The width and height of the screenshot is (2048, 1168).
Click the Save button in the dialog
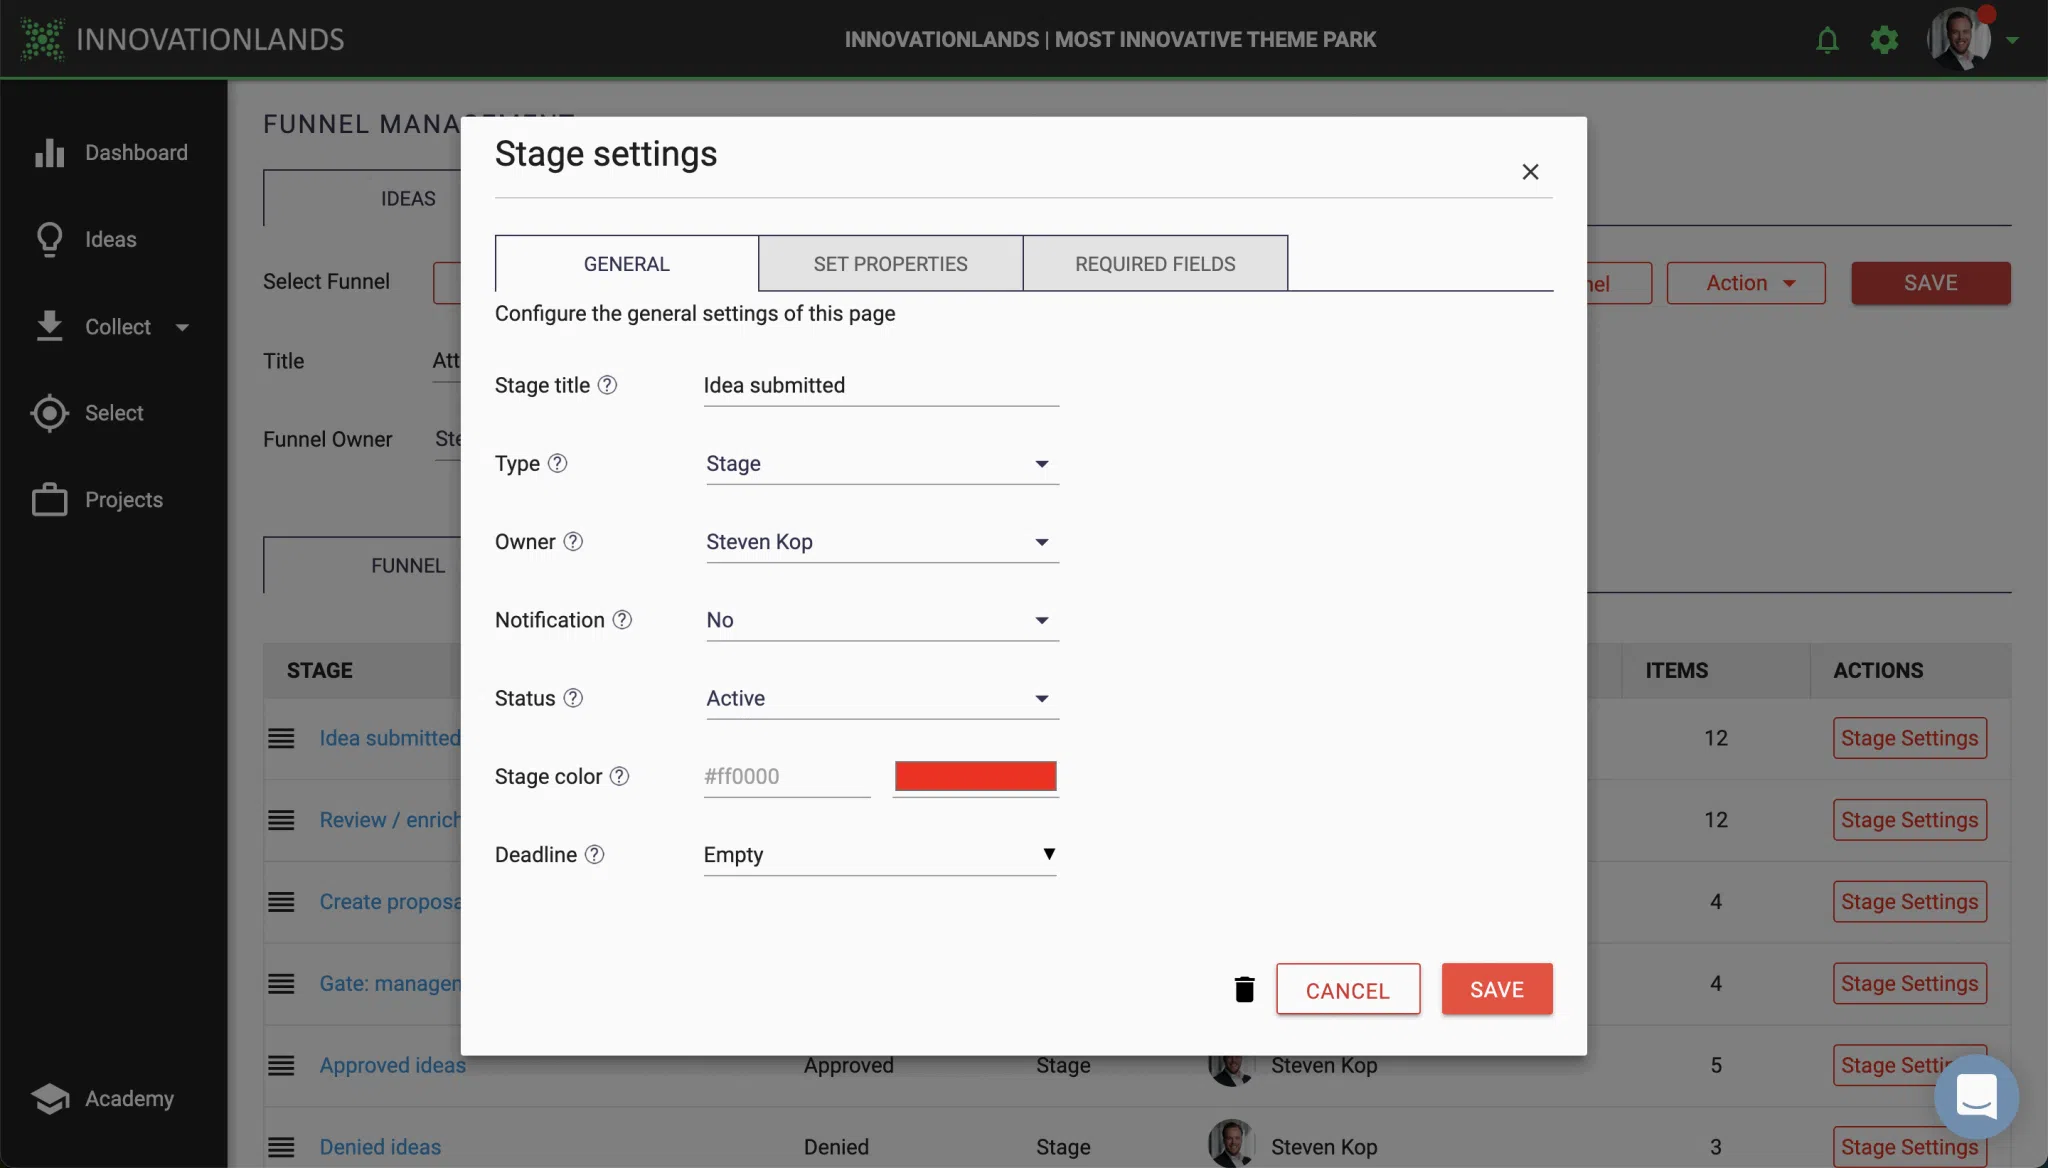coord(1497,989)
